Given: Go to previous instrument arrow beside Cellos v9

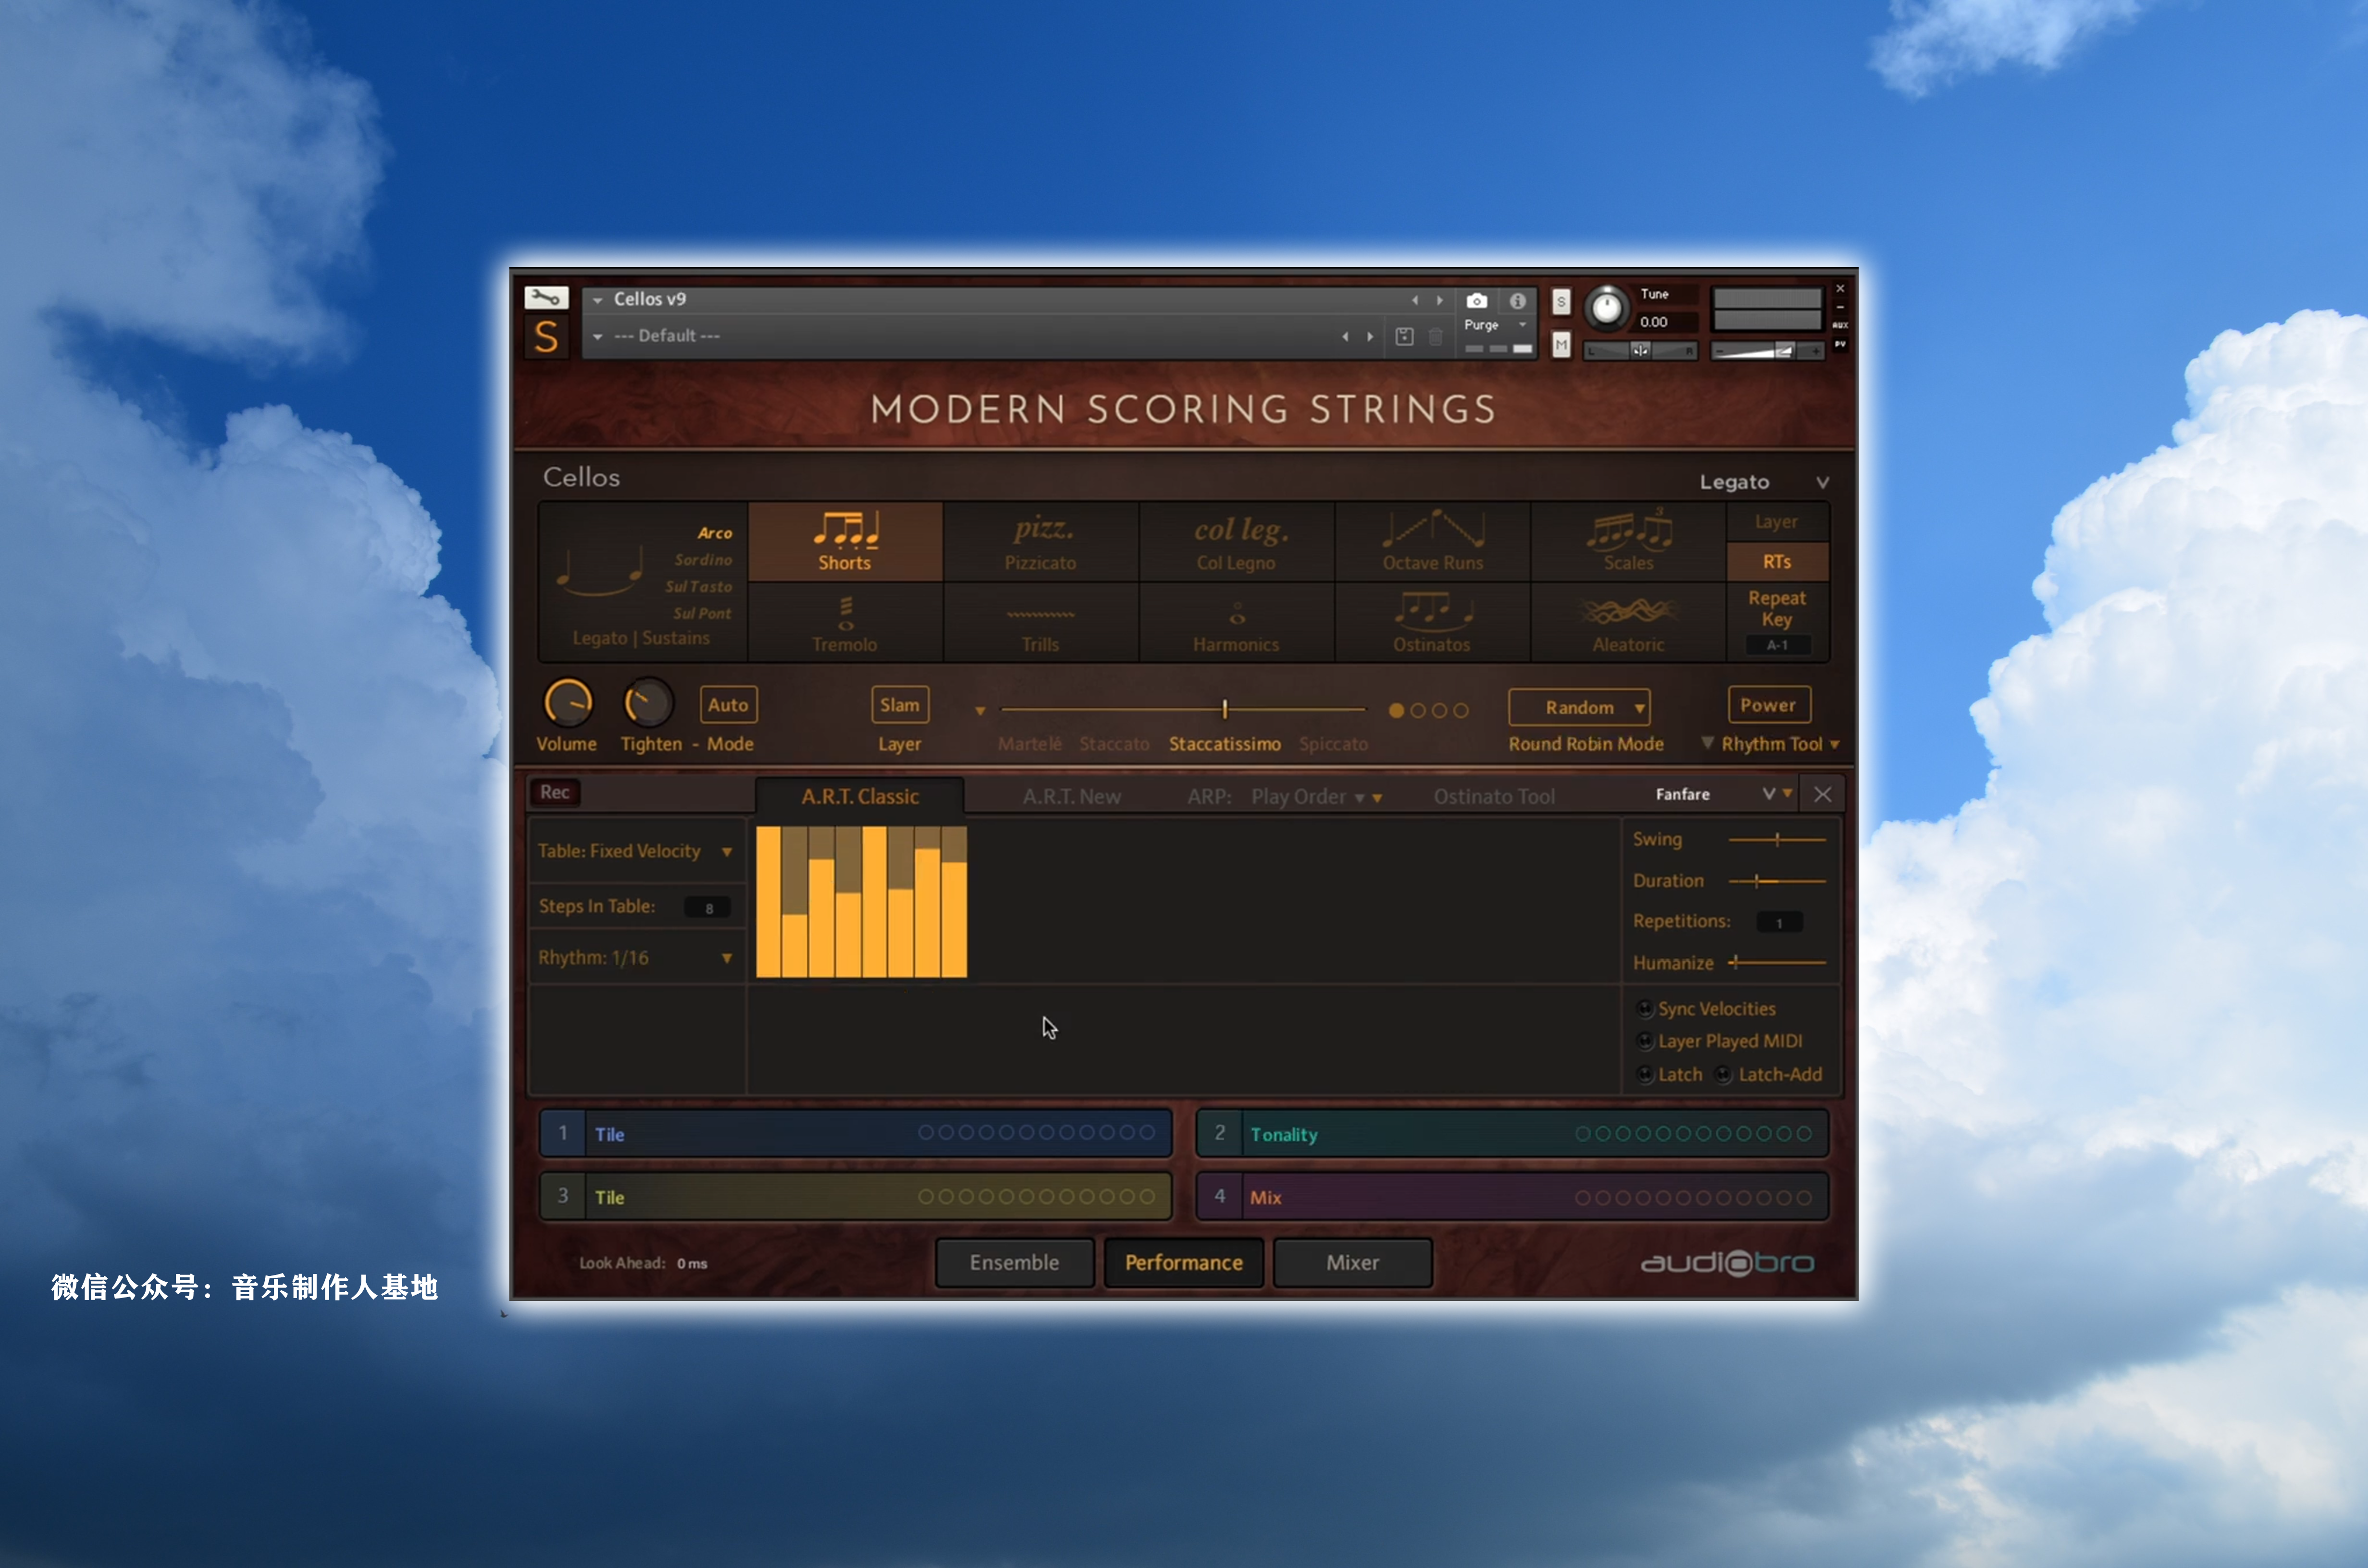Looking at the screenshot, I should [1414, 300].
